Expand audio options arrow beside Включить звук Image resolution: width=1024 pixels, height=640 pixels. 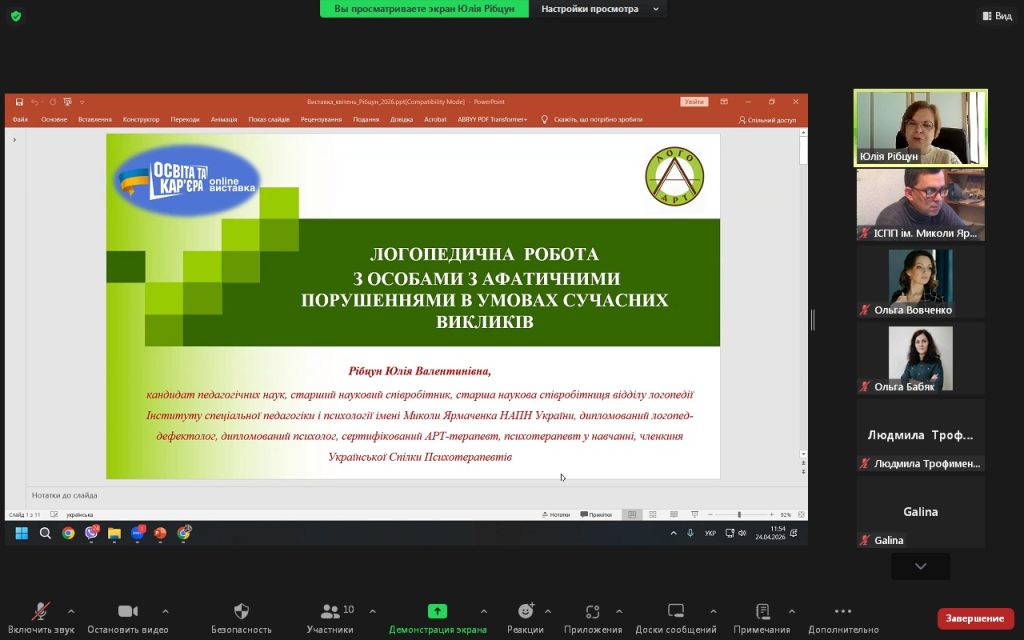71,611
